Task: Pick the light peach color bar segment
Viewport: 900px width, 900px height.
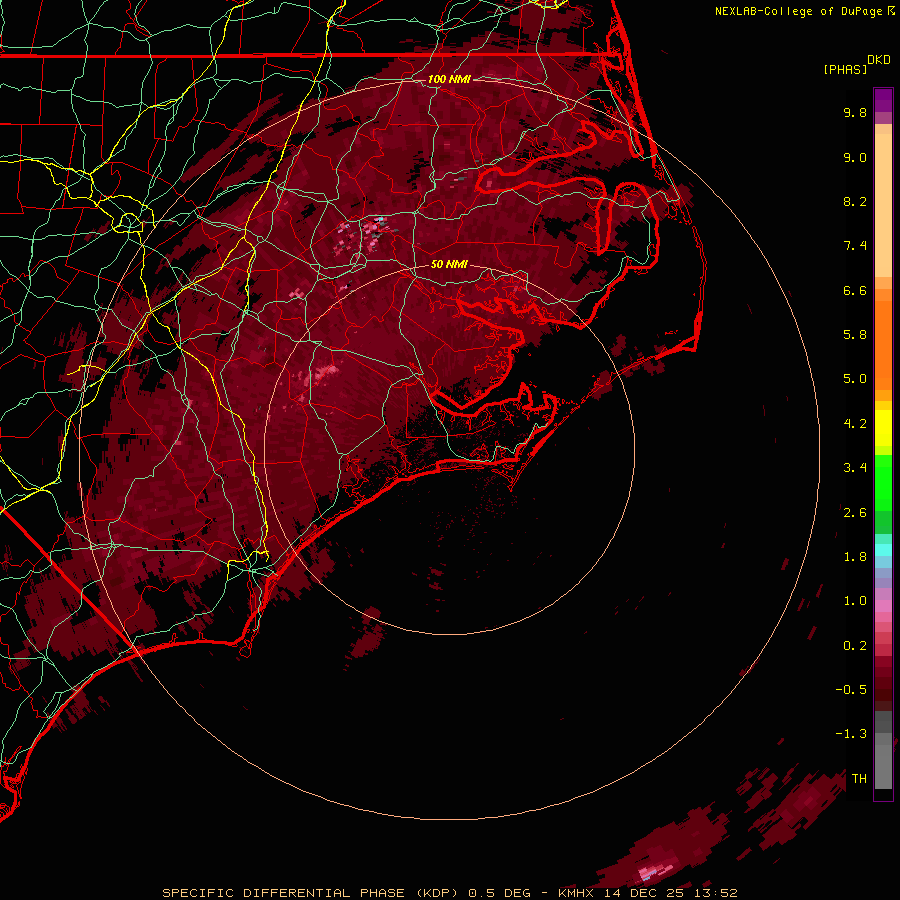Action: pos(883,205)
